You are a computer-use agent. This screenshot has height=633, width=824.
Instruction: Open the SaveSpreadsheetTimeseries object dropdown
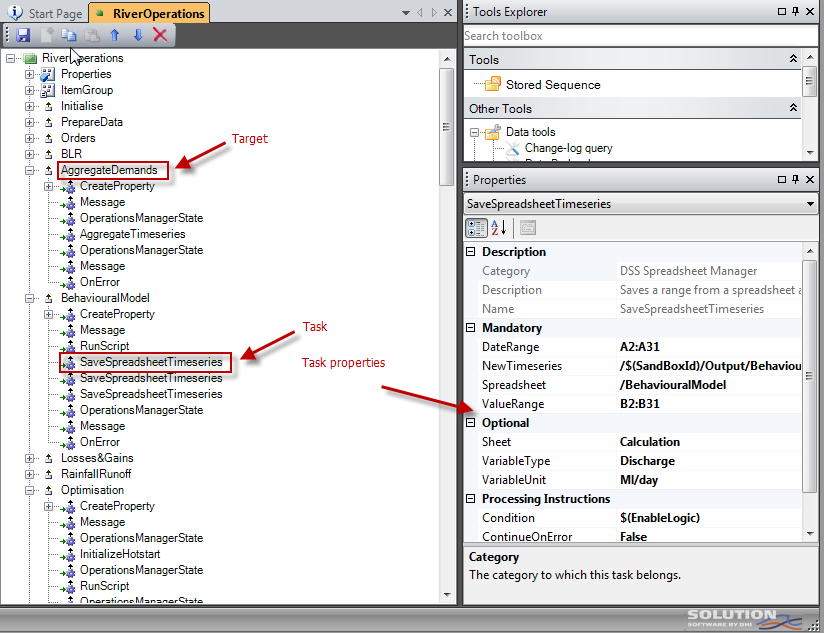click(x=809, y=204)
